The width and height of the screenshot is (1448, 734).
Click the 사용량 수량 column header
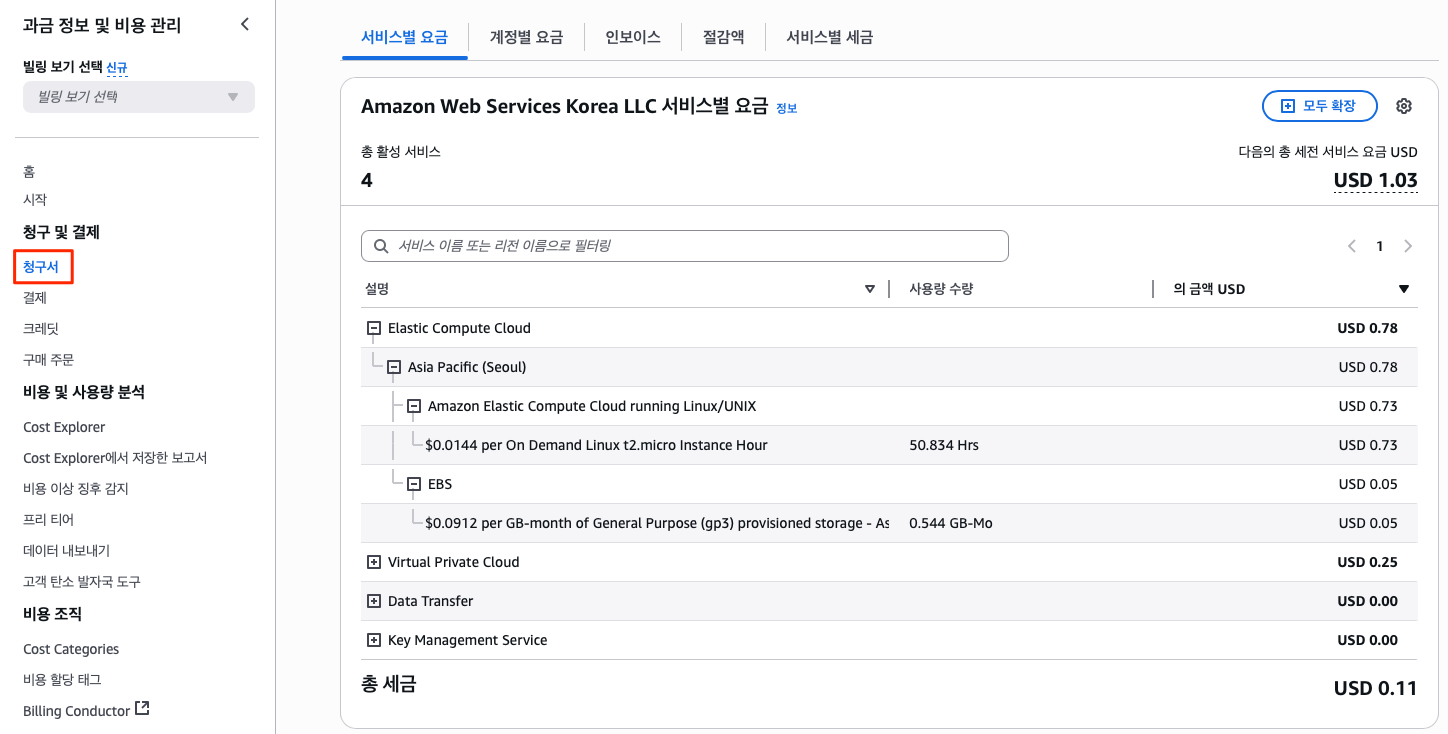pyautogui.click(x=940, y=289)
